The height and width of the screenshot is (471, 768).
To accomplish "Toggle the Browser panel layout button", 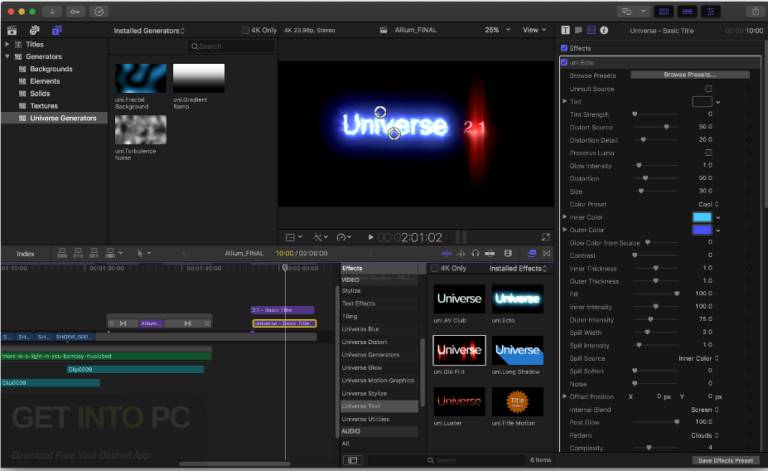I will [x=664, y=11].
